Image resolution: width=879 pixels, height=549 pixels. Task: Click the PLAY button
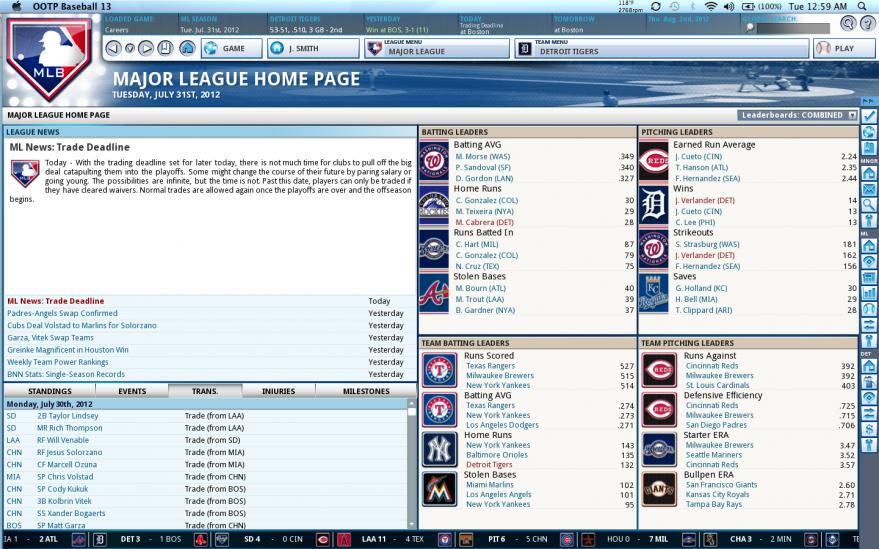[844, 48]
